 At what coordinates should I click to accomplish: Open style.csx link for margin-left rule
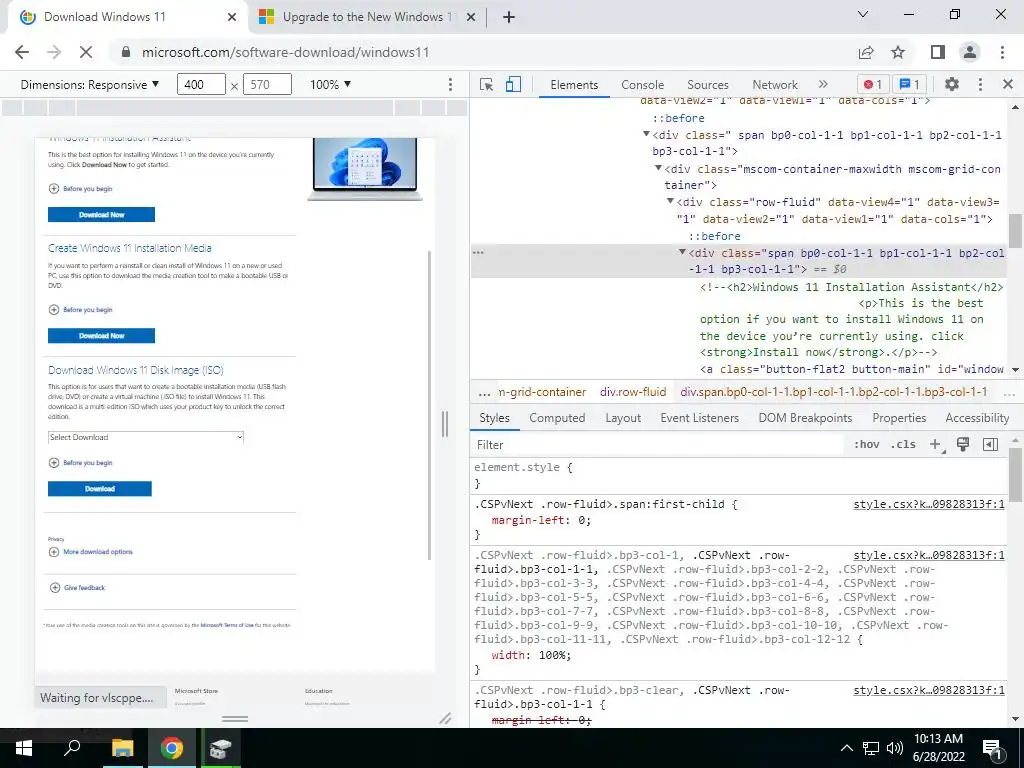(929, 504)
